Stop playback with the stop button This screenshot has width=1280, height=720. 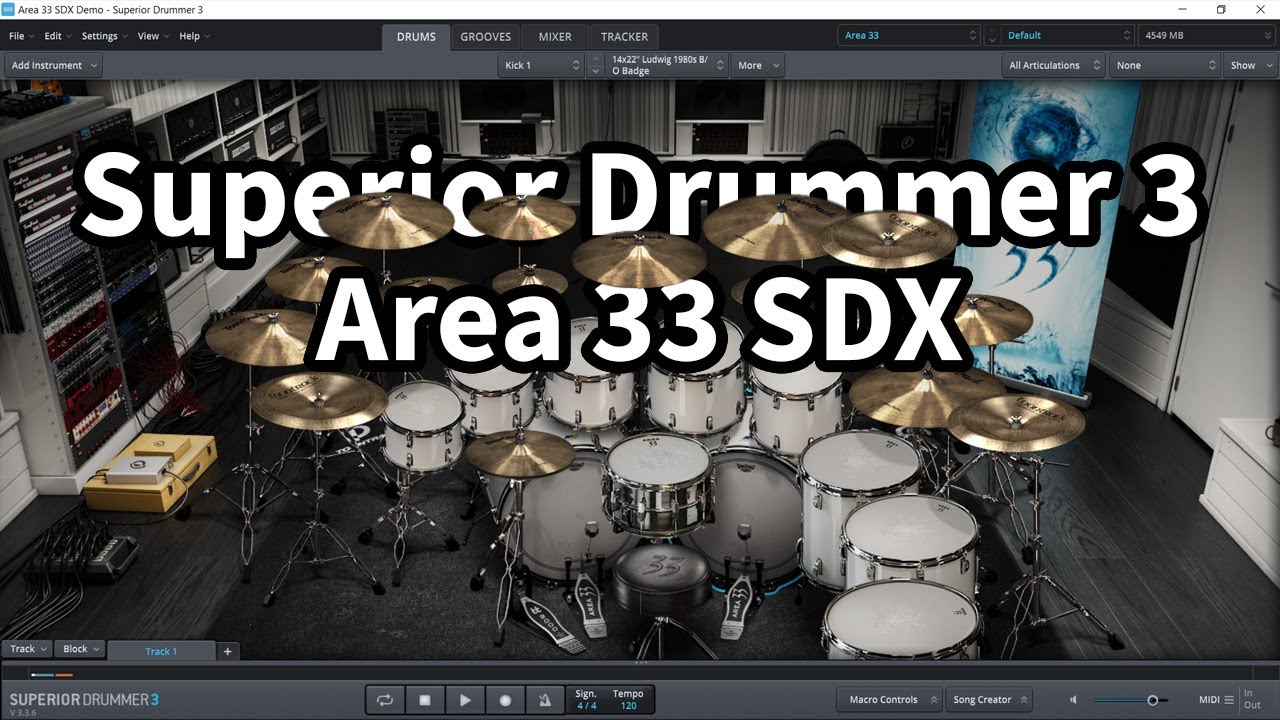point(425,700)
